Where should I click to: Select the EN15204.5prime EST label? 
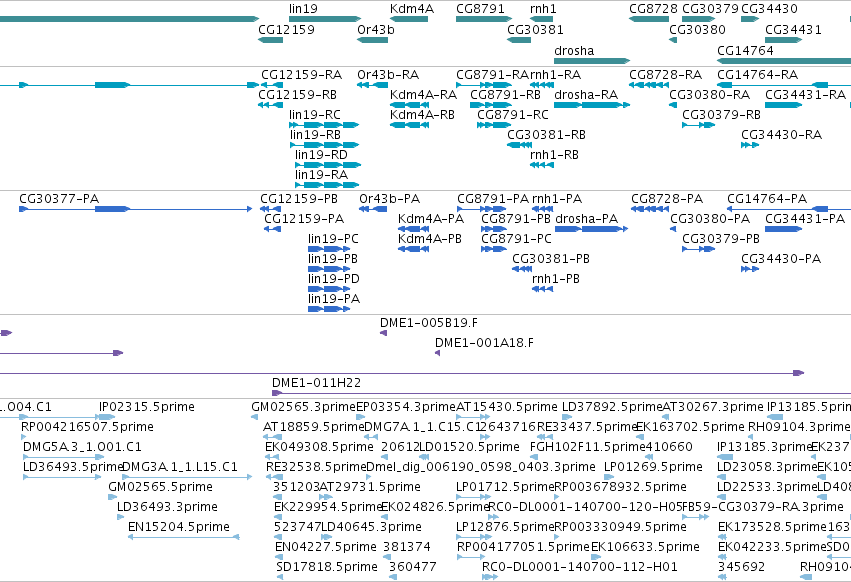(x=179, y=527)
